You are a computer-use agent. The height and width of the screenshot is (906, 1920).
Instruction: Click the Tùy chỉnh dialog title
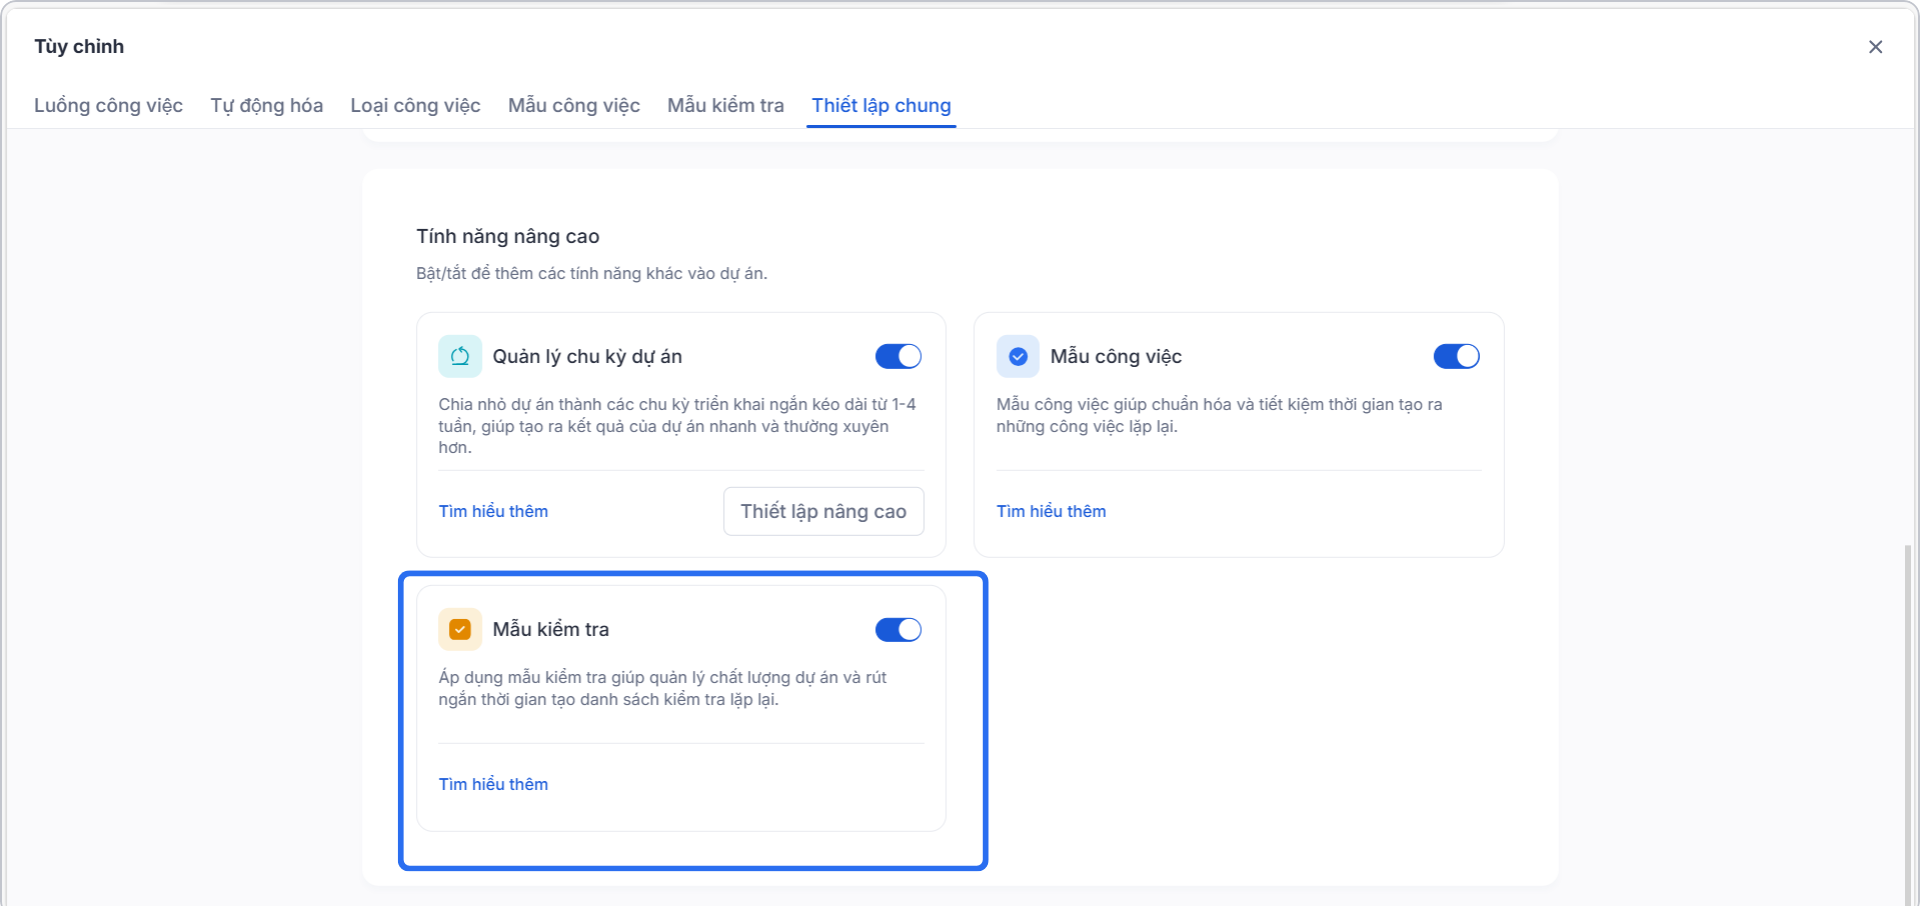point(79,46)
